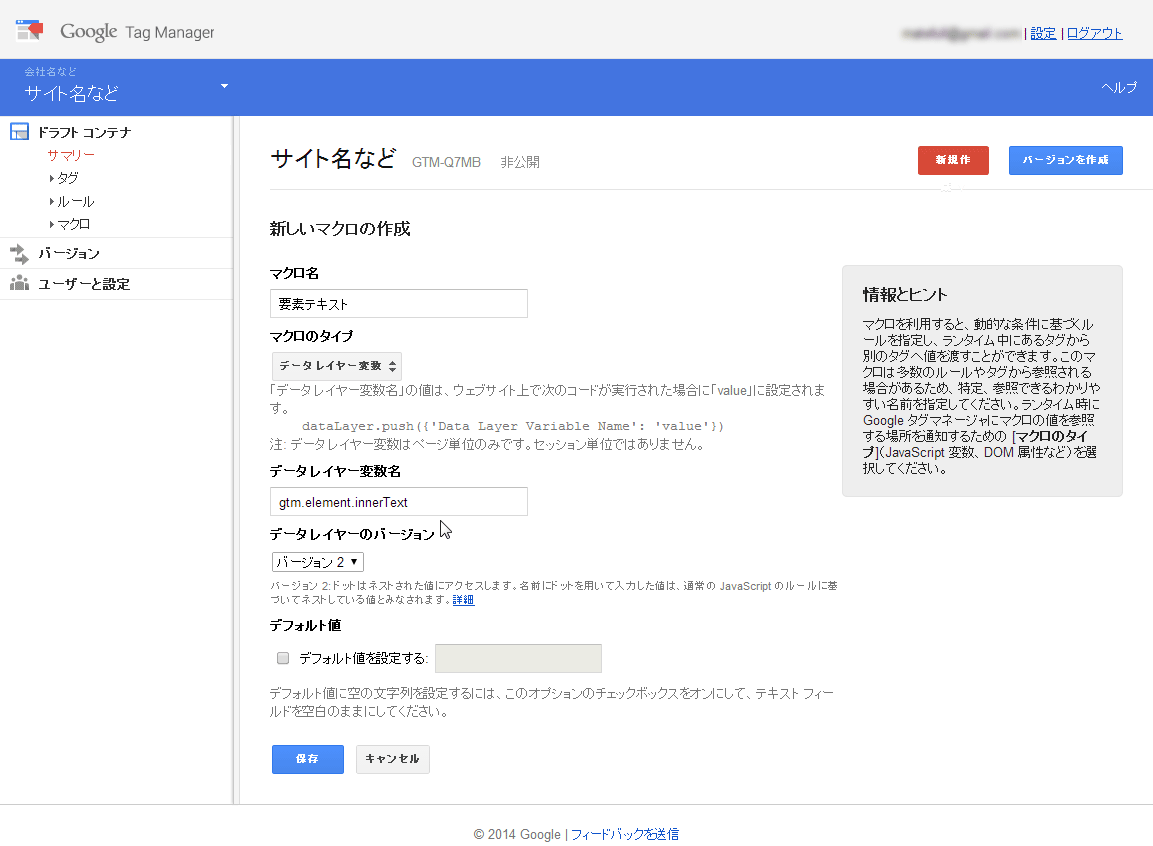Open the データレイヤーのバージョン dropdown
The height and width of the screenshot is (846, 1153).
[317, 561]
